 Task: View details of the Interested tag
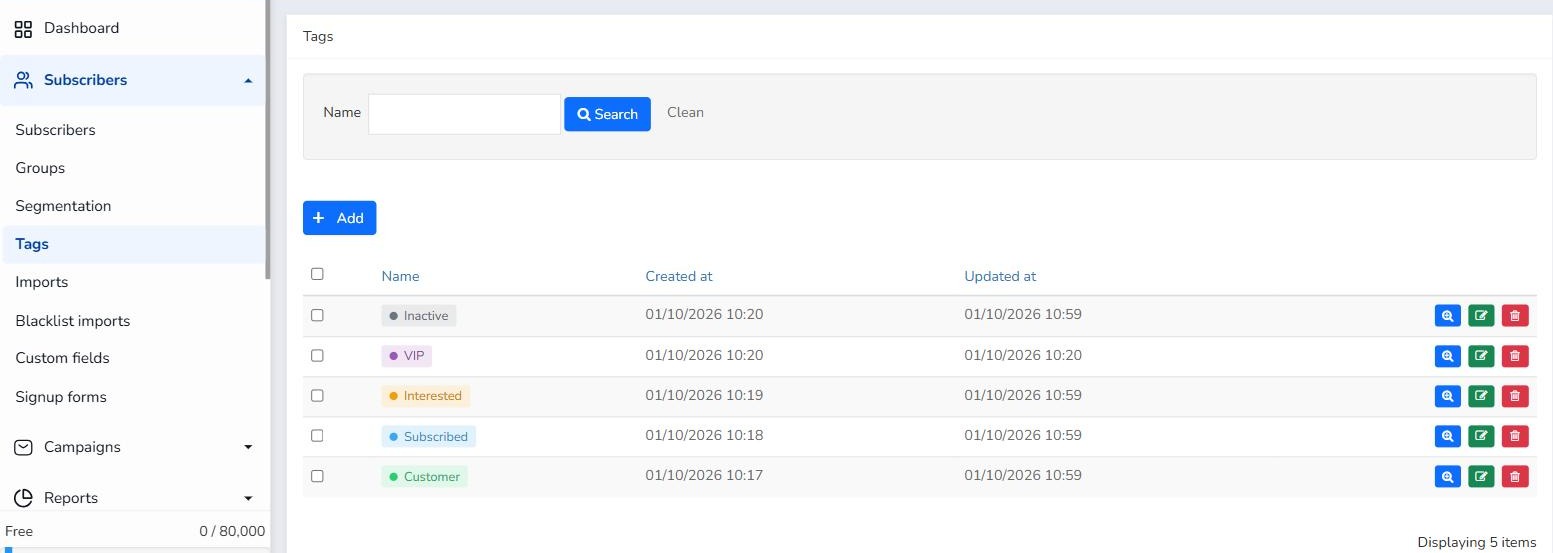pyautogui.click(x=1447, y=396)
